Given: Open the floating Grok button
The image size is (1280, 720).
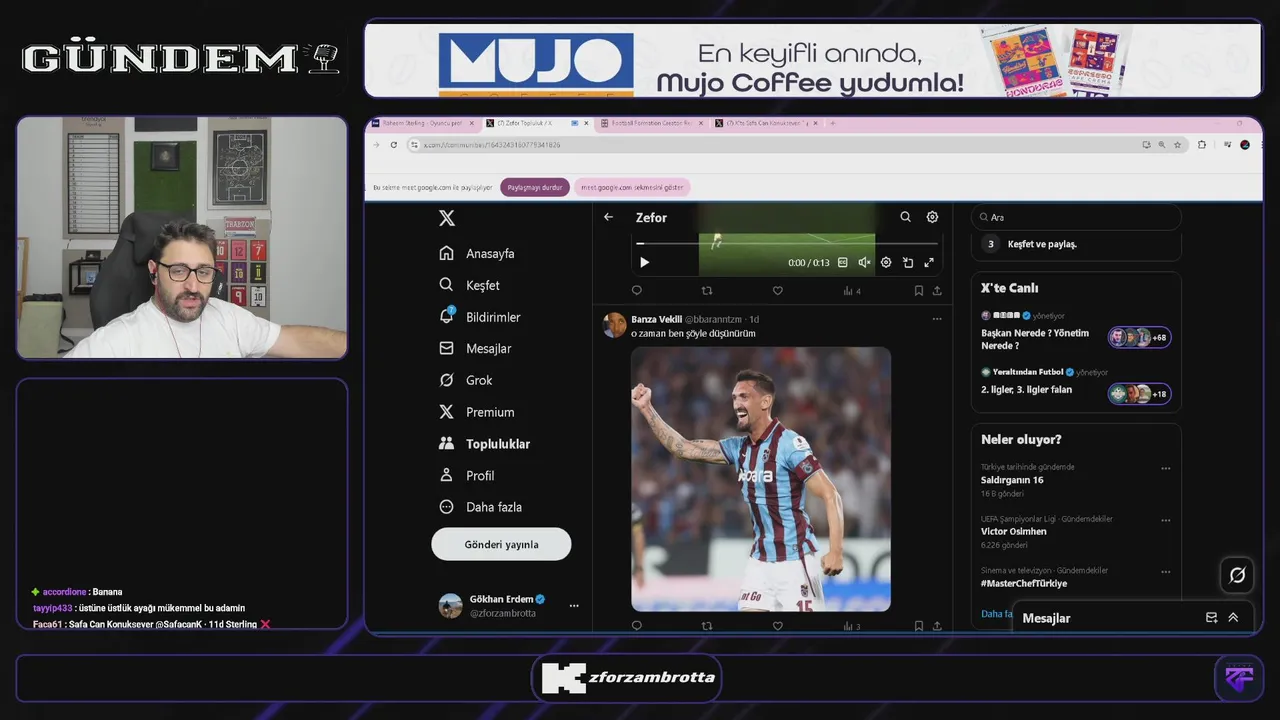Looking at the screenshot, I should (1237, 575).
